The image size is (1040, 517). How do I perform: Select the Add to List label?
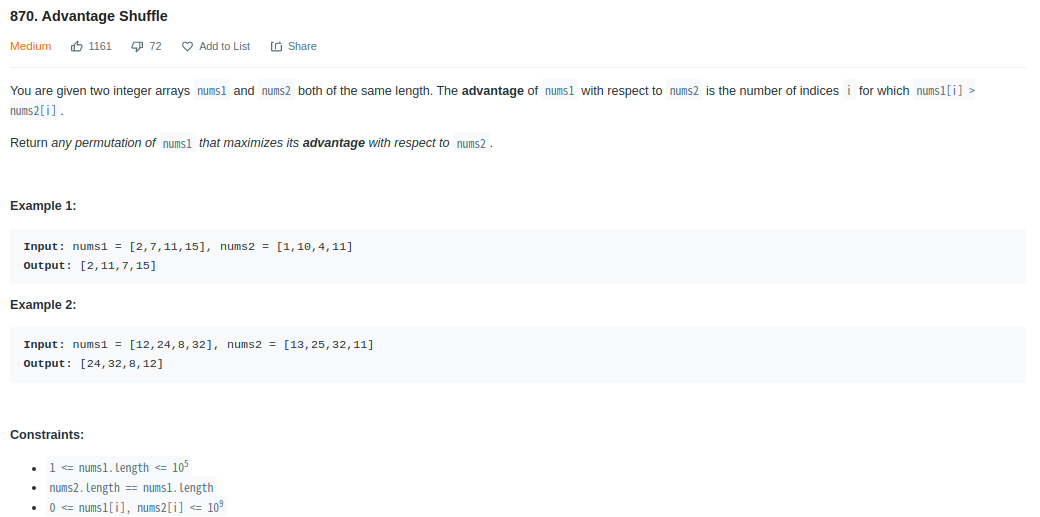click(x=224, y=46)
